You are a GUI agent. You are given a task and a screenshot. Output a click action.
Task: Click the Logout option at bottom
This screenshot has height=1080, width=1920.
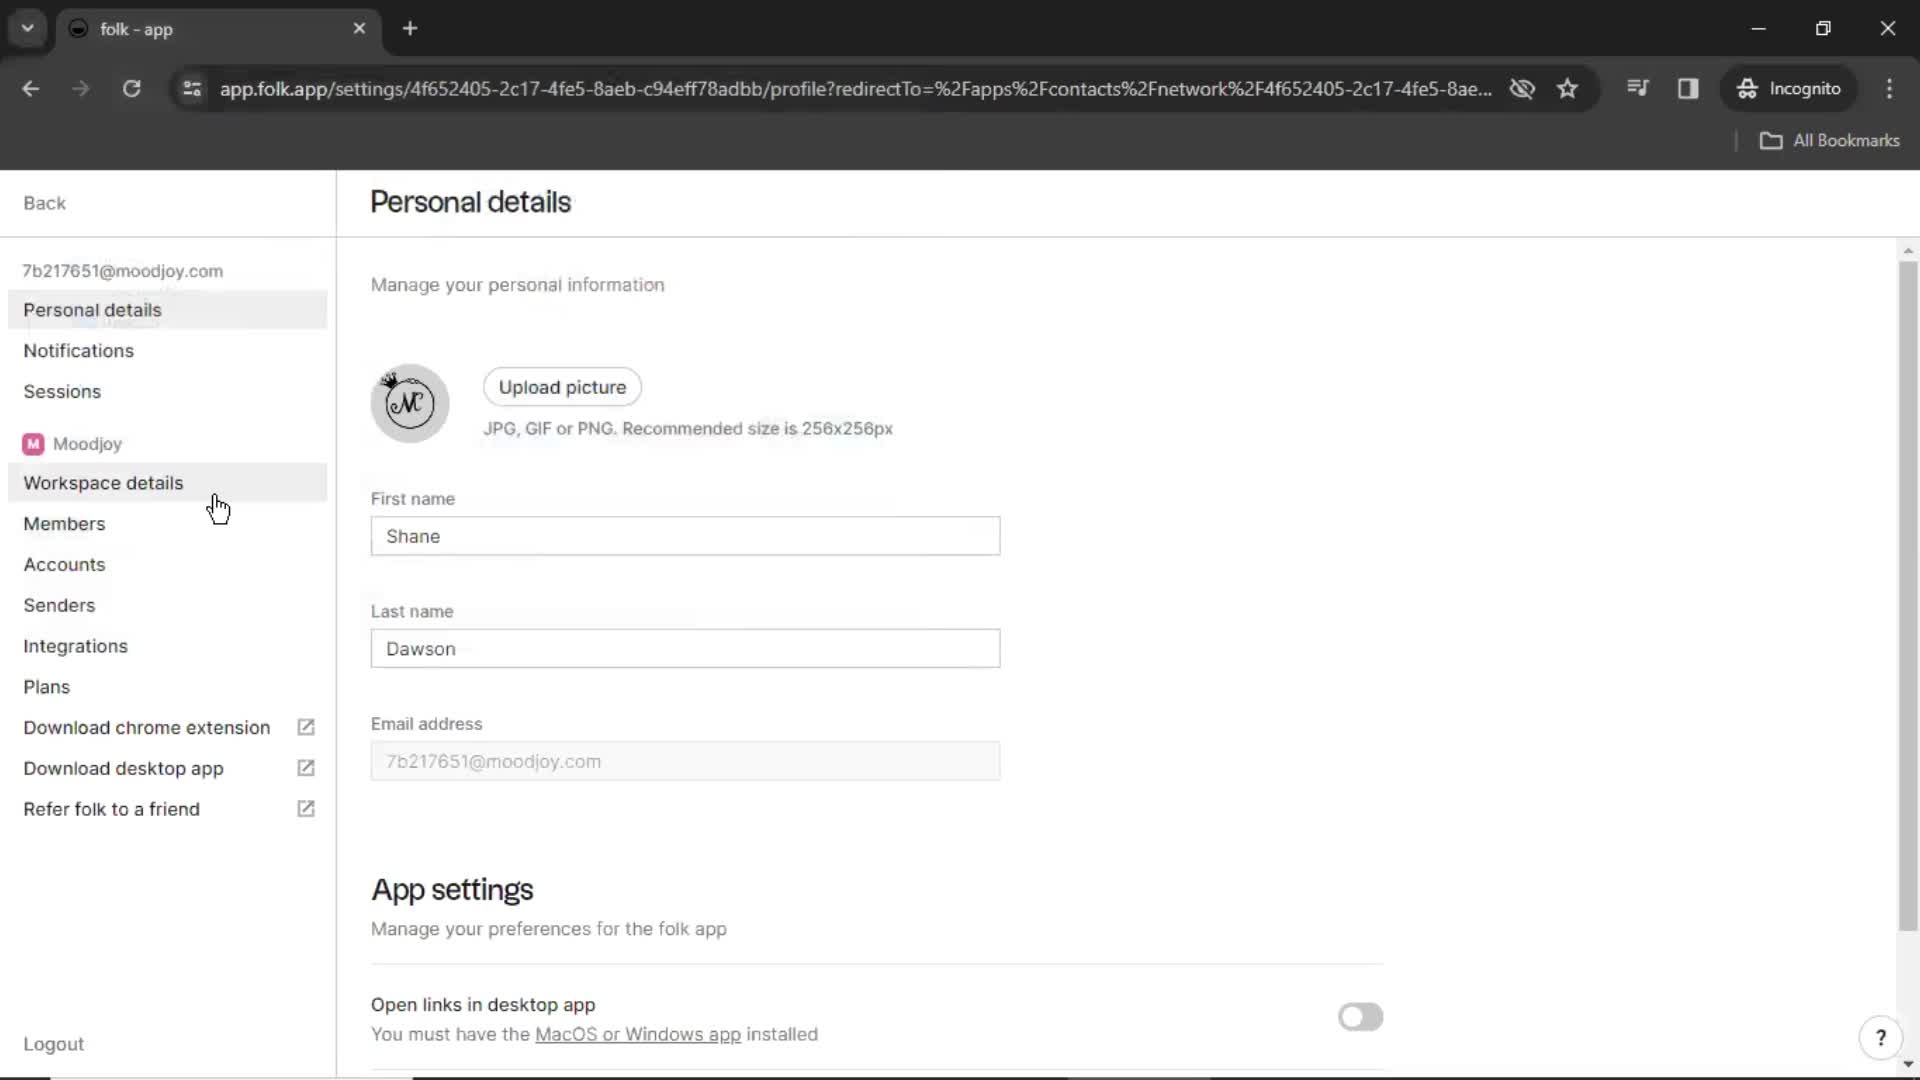(53, 1044)
